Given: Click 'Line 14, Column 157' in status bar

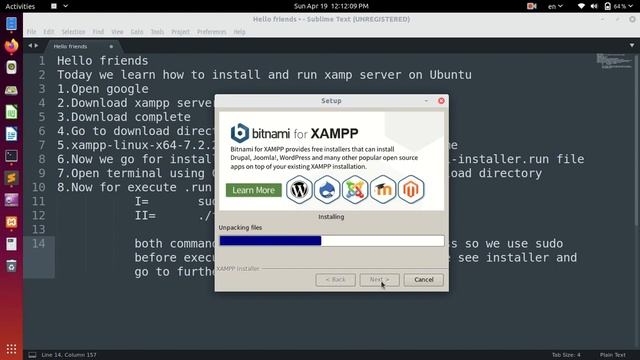Looking at the screenshot, I should click(69, 355).
